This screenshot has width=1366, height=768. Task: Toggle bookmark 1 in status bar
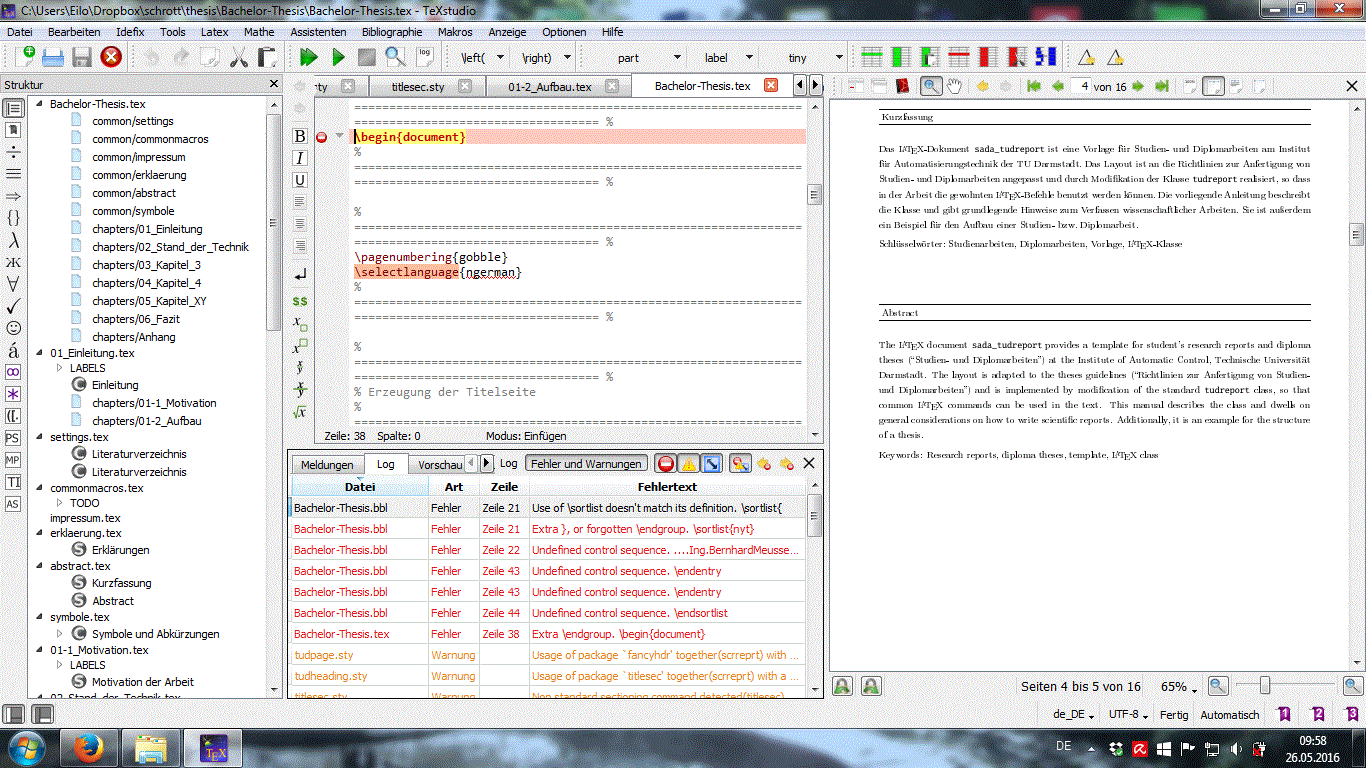click(1285, 714)
